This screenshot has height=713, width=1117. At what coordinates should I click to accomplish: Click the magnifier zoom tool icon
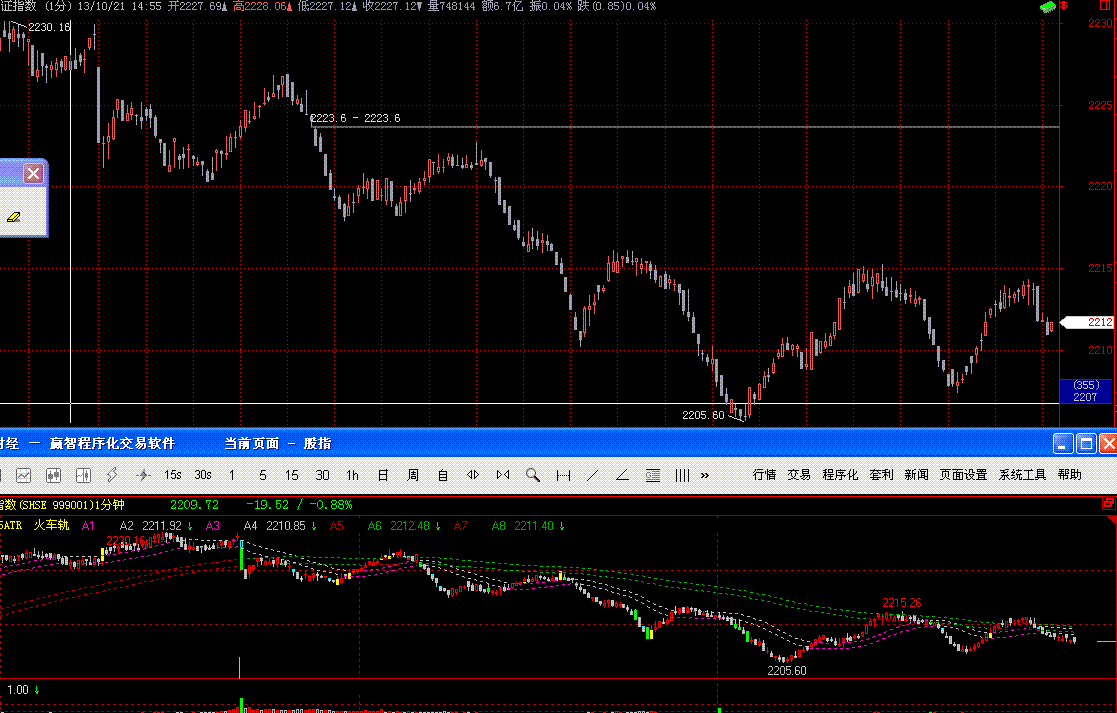click(533, 475)
